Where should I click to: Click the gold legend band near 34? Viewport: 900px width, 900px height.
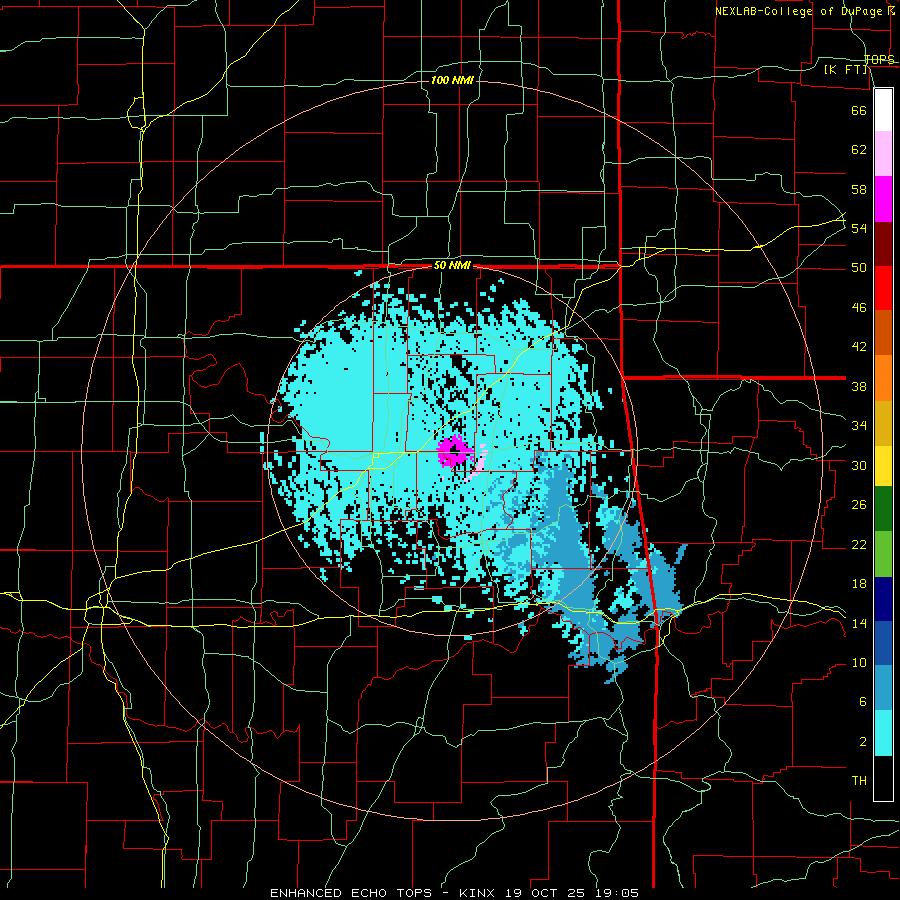883,423
